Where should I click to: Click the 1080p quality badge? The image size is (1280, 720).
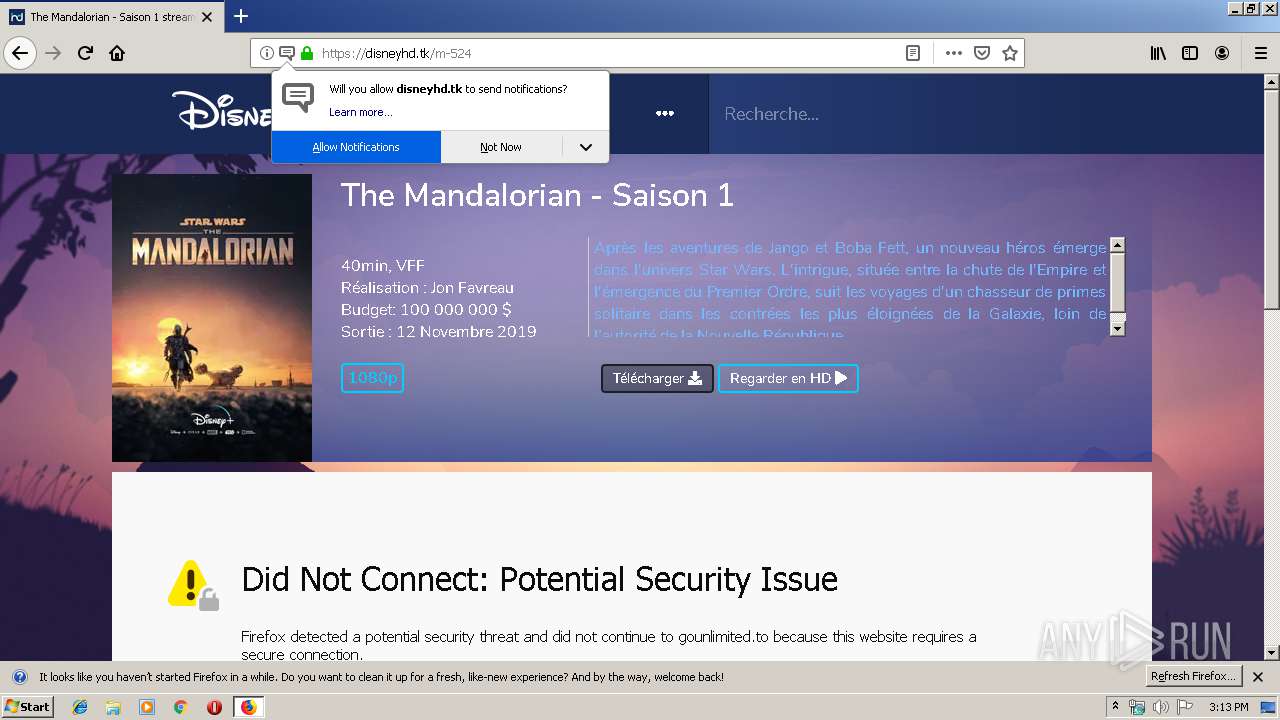(x=372, y=378)
